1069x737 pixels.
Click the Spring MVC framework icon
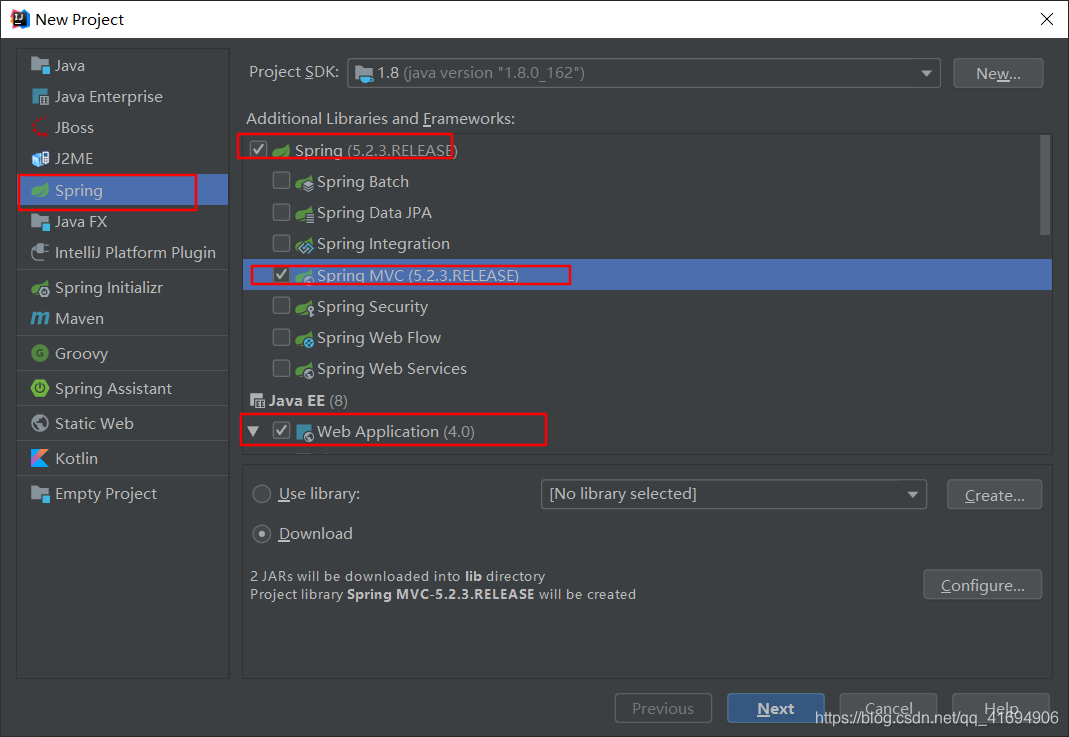point(304,275)
